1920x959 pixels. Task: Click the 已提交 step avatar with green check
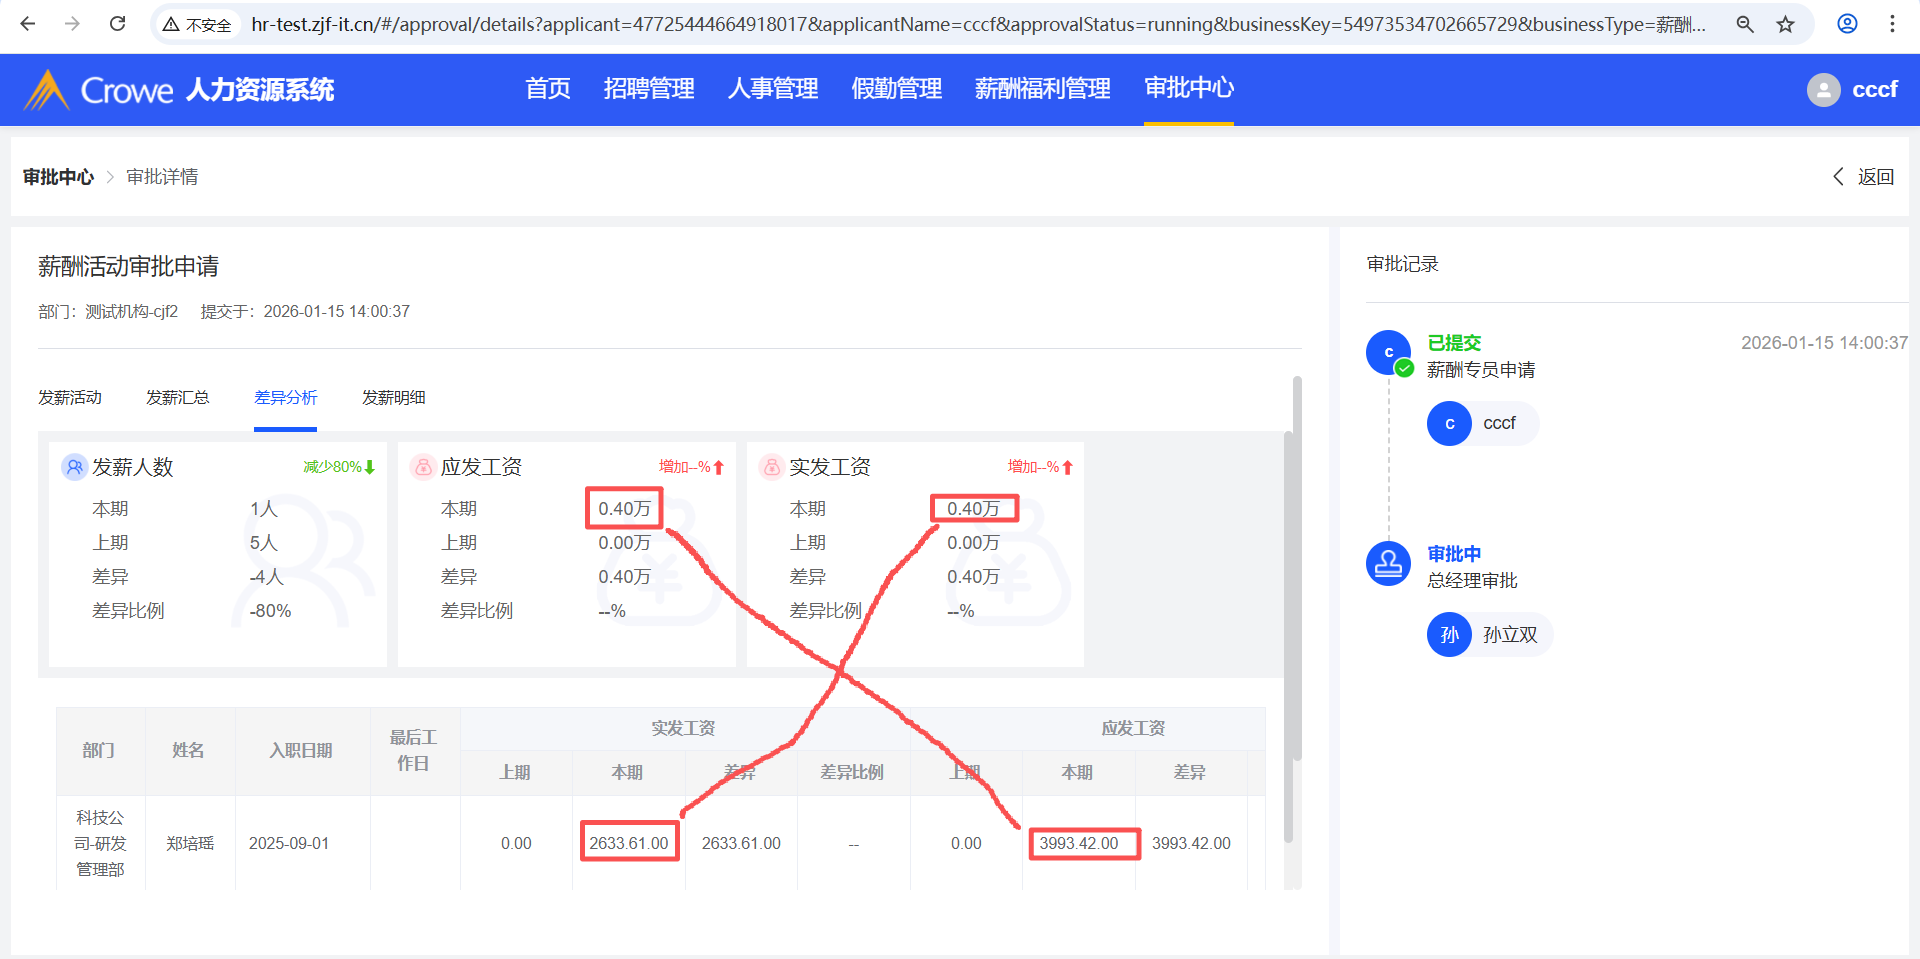tap(1389, 353)
